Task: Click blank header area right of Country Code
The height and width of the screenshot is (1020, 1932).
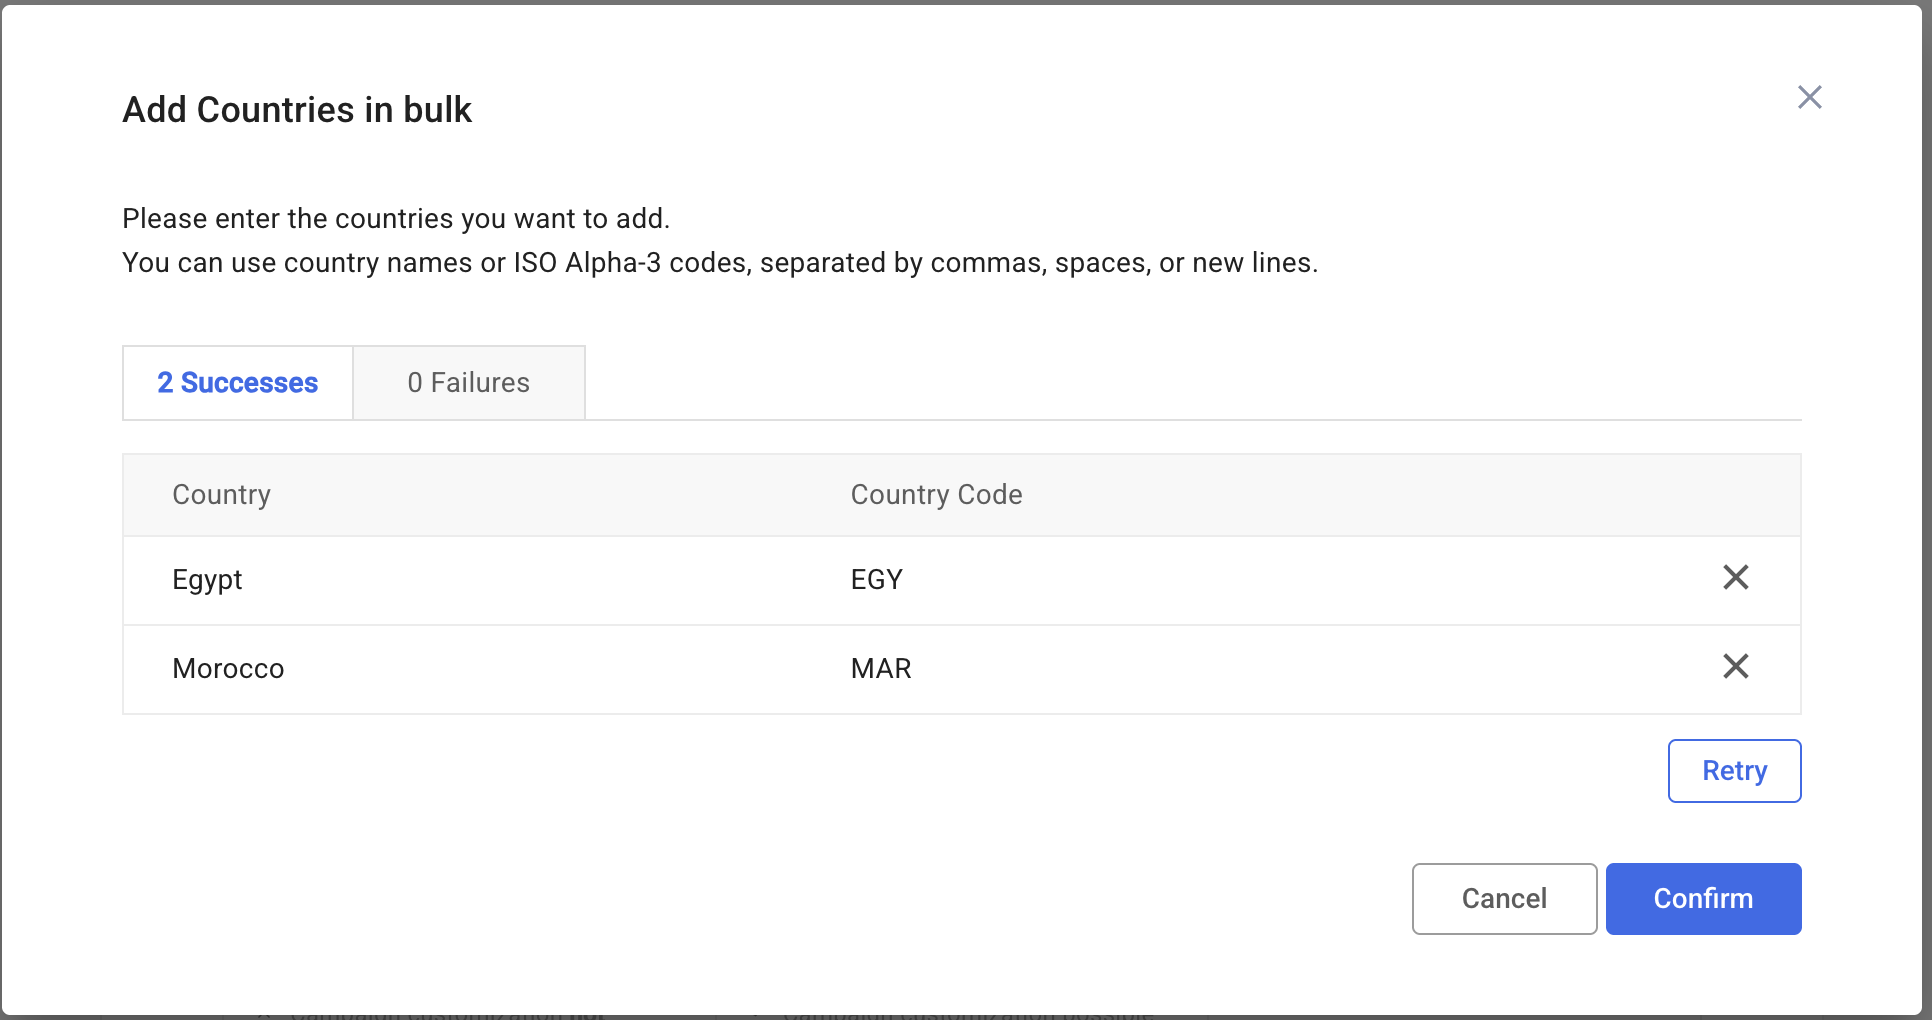Action: tap(1400, 495)
